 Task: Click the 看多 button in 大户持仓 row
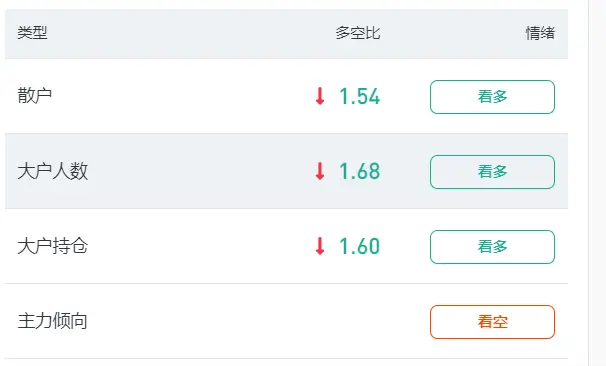click(x=492, y=247)
